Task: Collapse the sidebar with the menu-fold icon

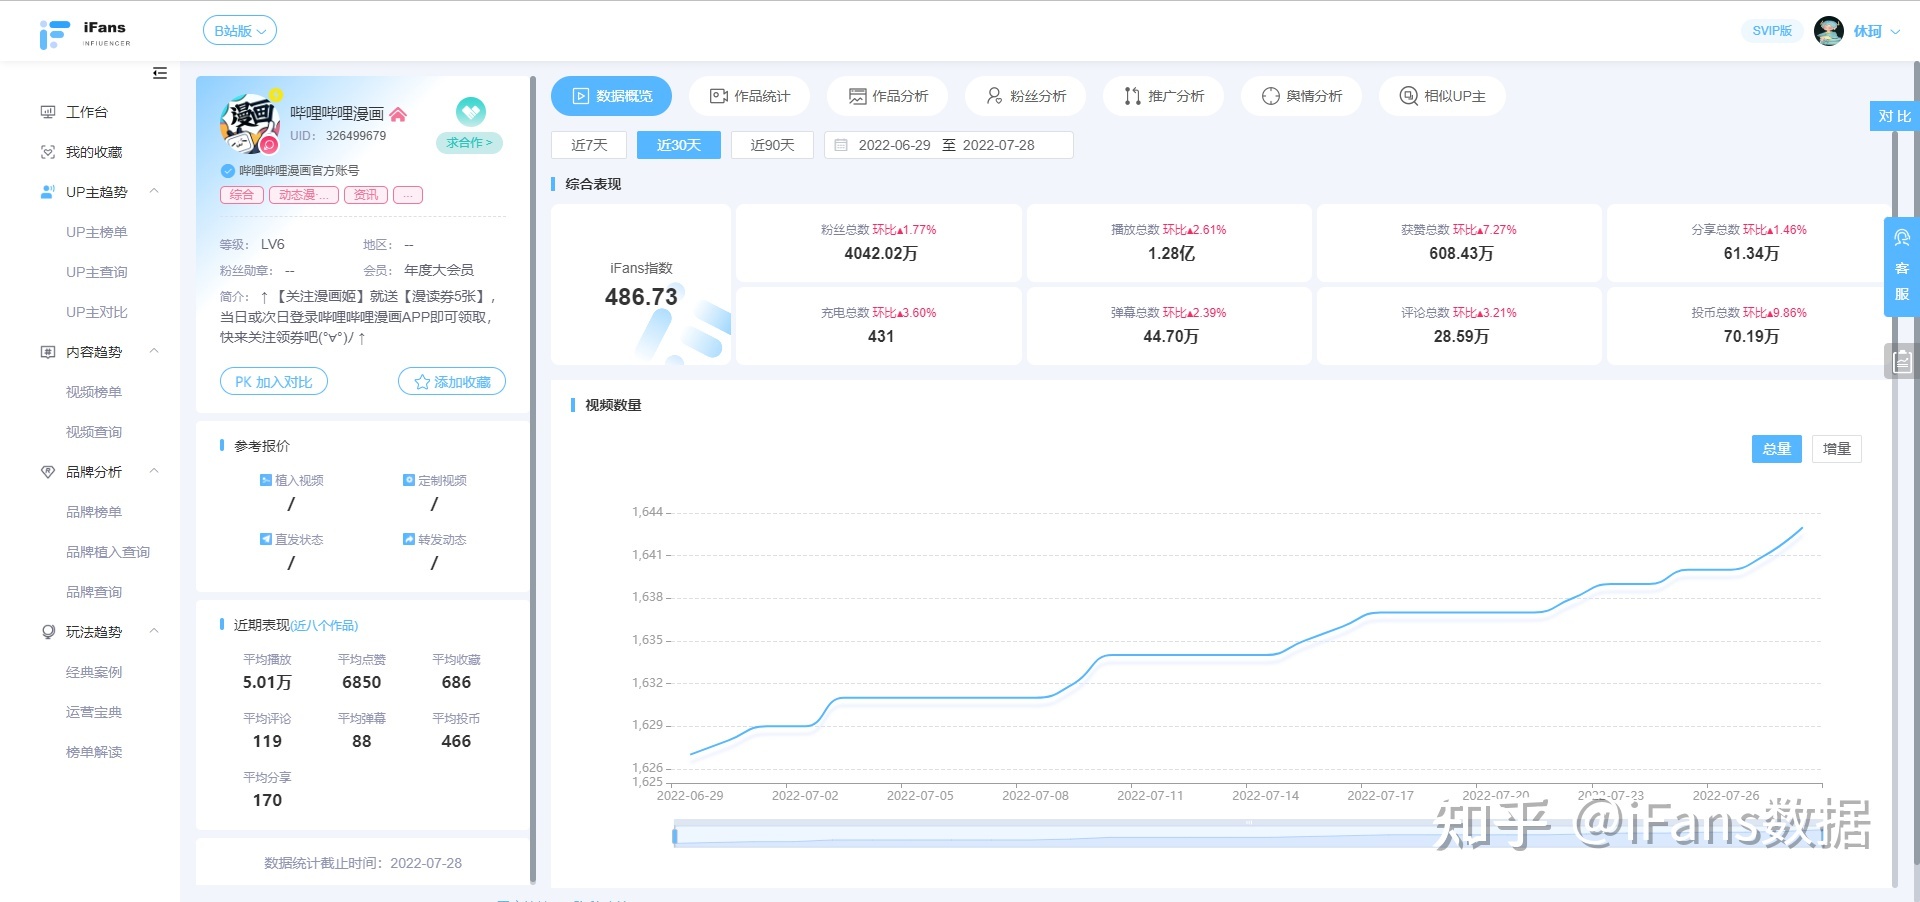Action: coord(160,73)
